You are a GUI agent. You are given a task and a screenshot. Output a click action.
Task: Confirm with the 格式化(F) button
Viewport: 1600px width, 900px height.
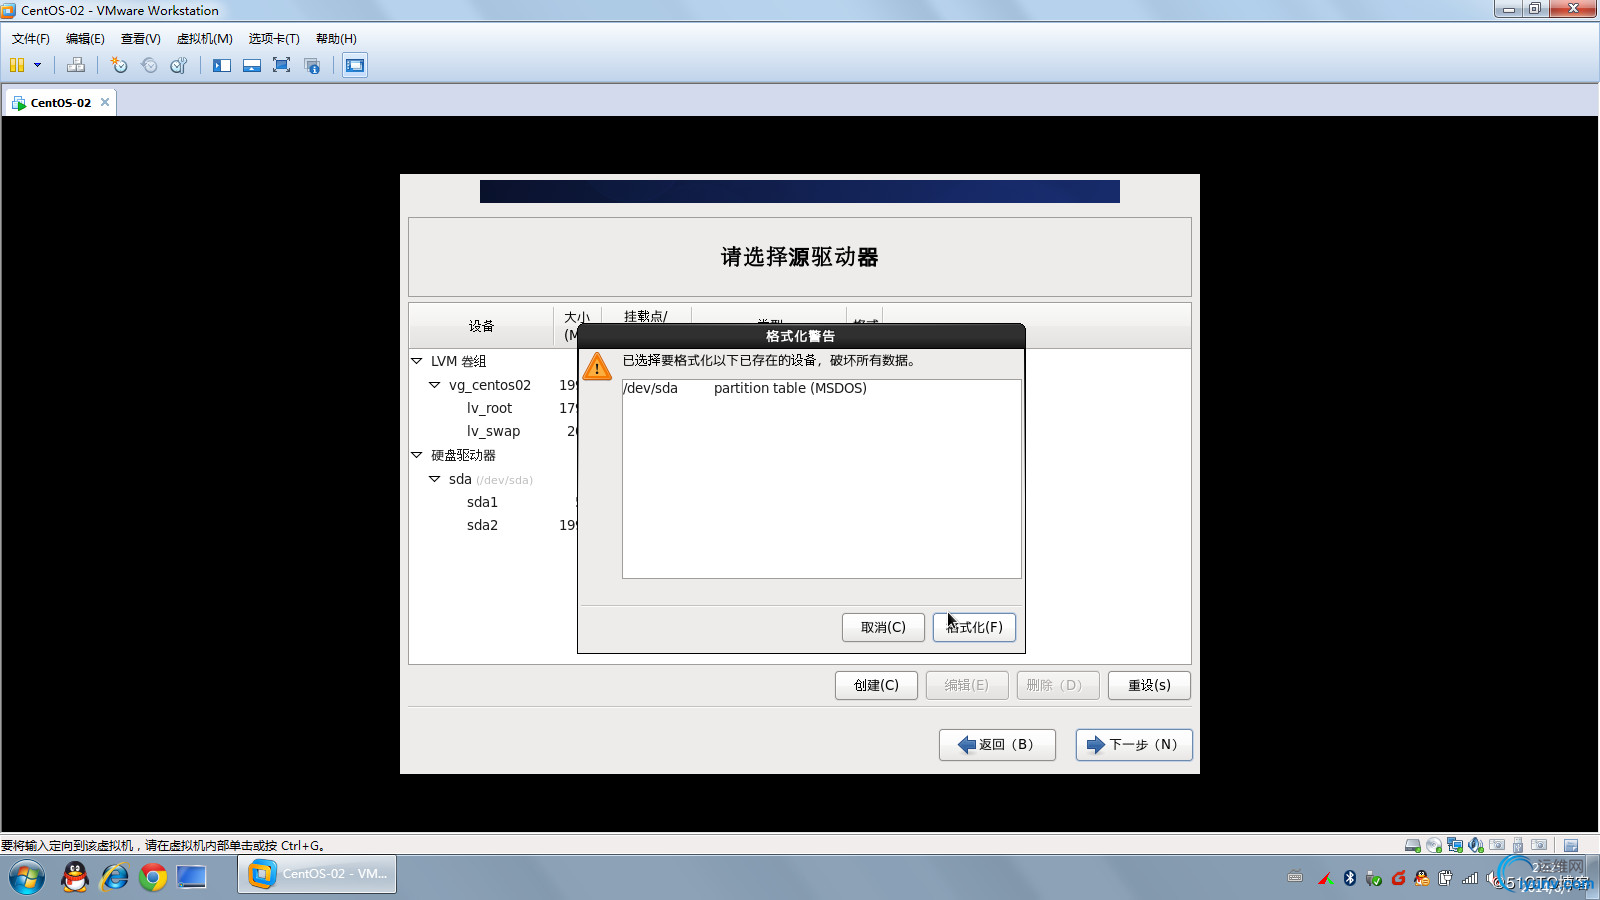pyautogui.click(x=974, y=627)
